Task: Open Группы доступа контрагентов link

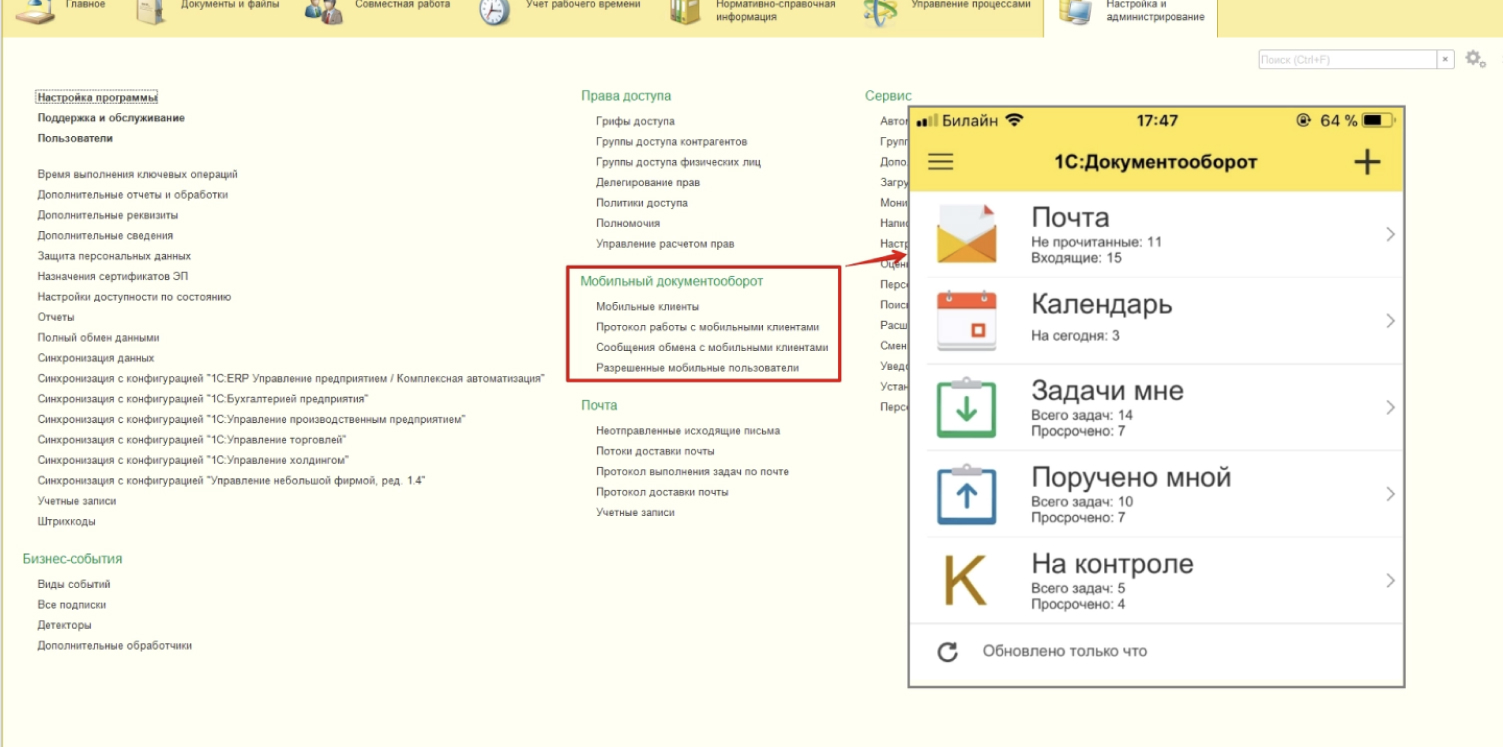Action: tap(671, 142)
